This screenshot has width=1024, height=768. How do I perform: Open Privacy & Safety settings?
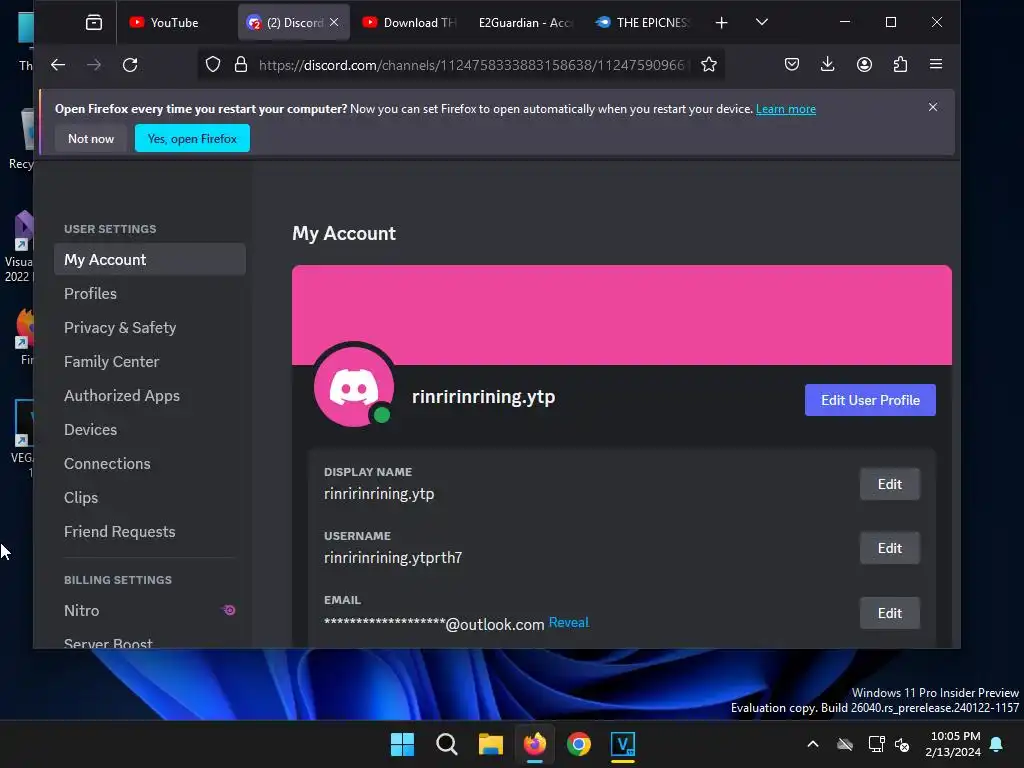(x=150, y=328)
